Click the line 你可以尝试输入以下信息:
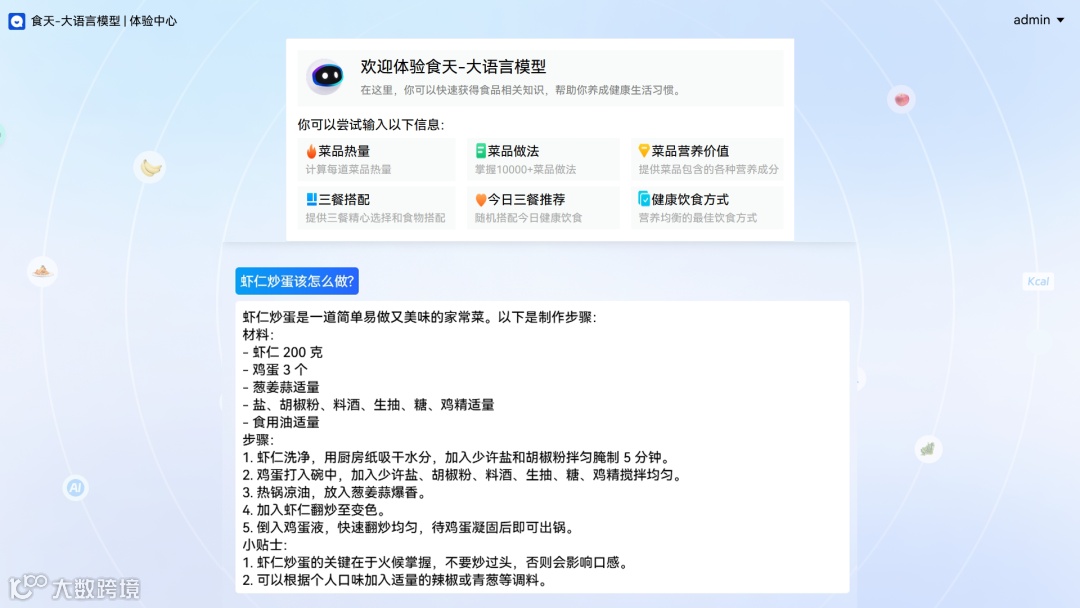 pyautogui.click(x=371, y=125)
